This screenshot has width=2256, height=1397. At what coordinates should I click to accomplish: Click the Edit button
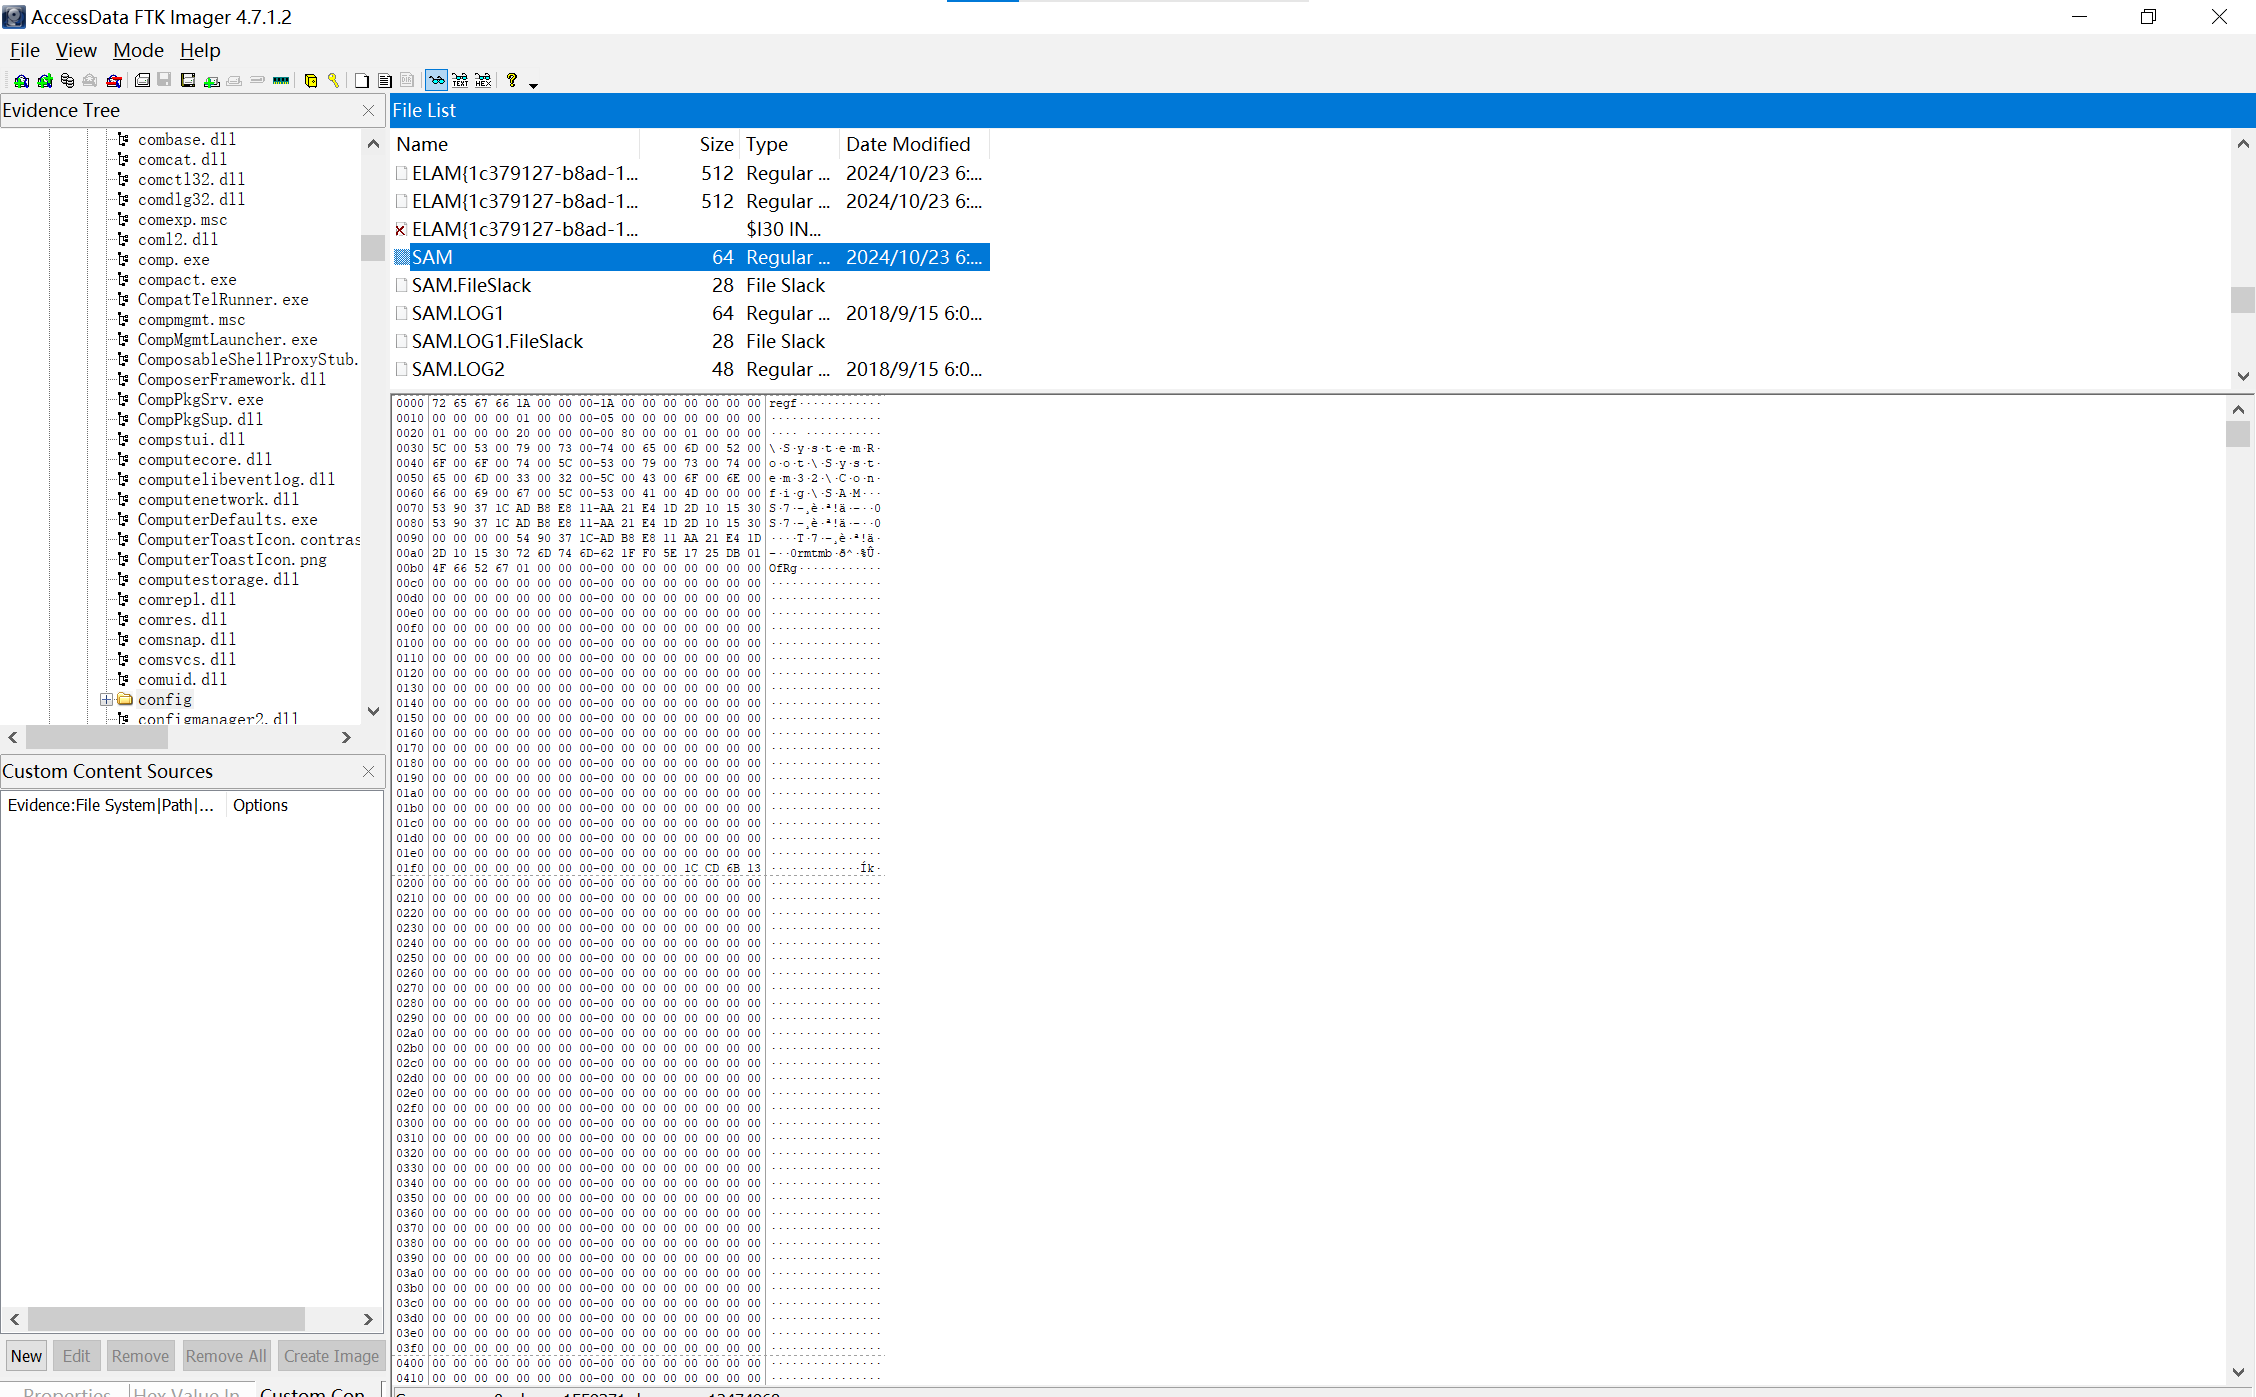(x=76, y=1356)
